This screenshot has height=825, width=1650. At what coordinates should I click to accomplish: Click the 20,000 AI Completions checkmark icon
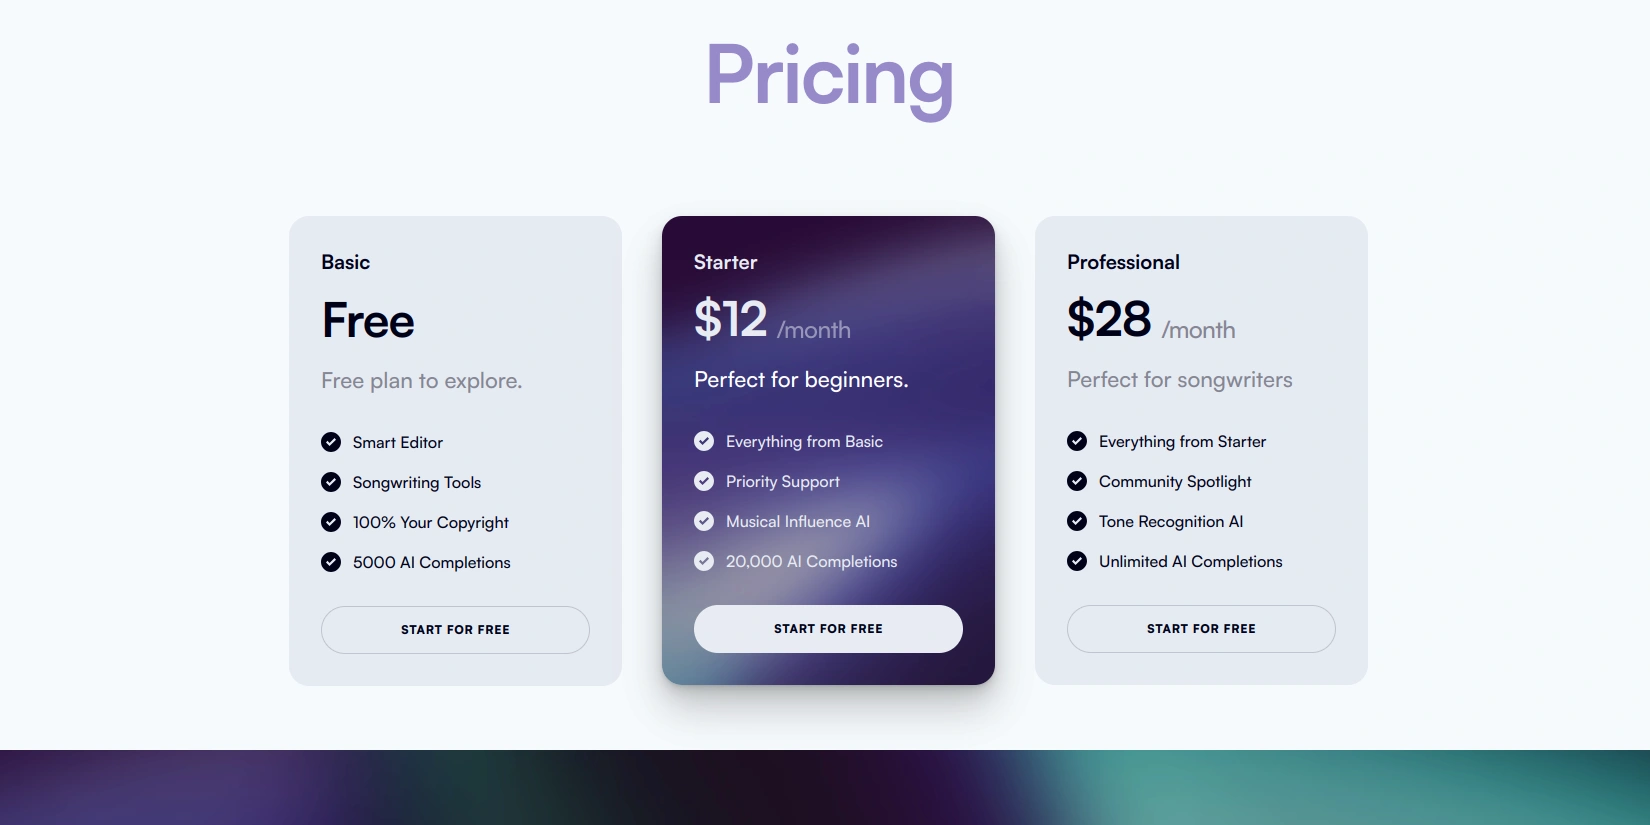[x=704, y=561]
